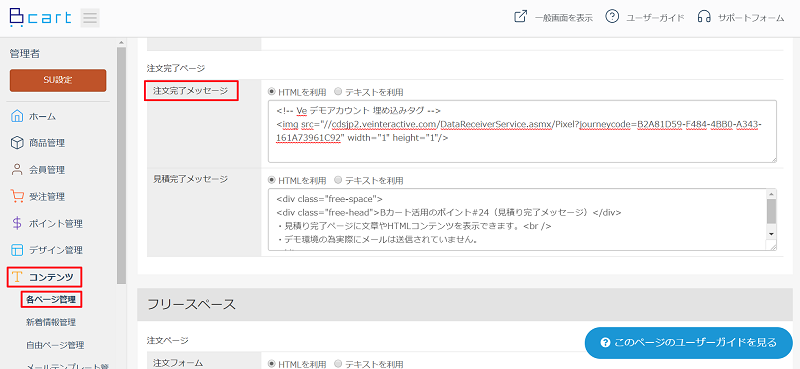
Task: Open ホーム menu item
Action: point(42,116)
